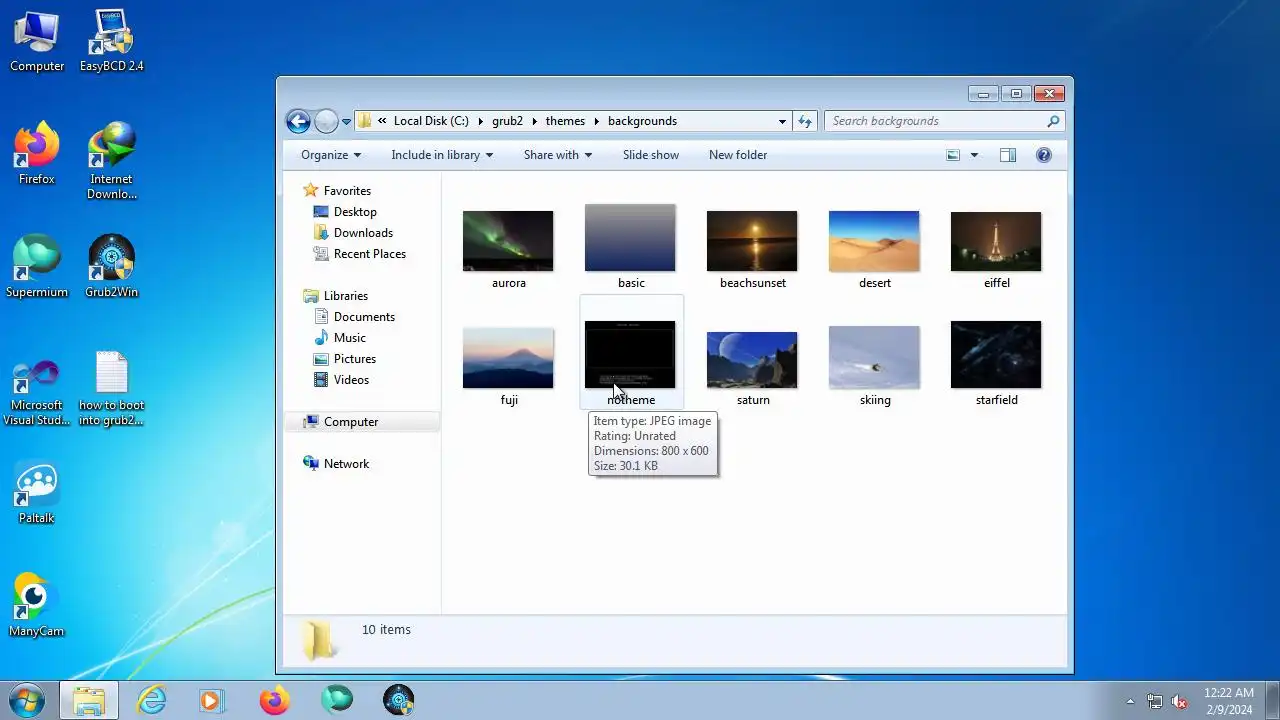
Task: Open Firefox from the taskbar
Action: (274, 700)
